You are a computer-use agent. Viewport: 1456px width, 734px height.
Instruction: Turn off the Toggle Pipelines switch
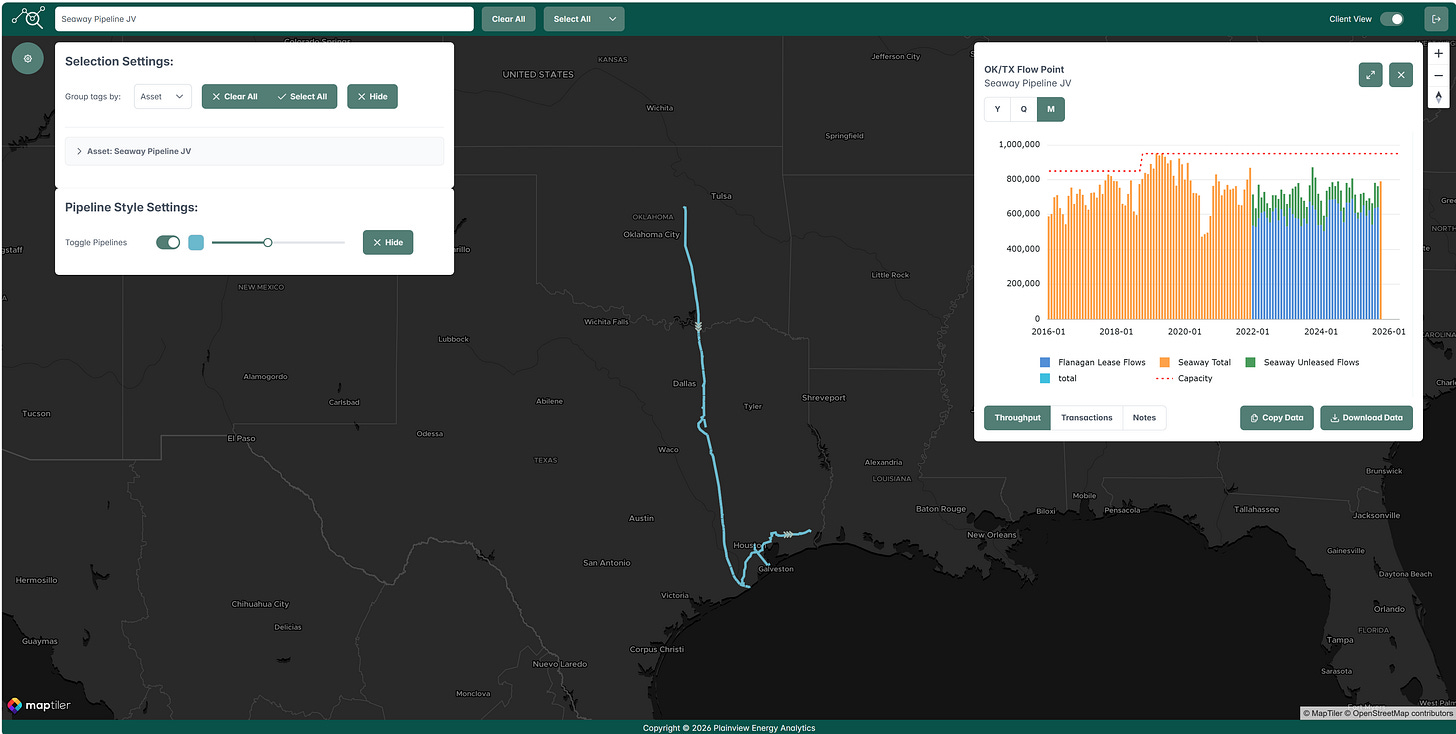click(x=168, y=242)
